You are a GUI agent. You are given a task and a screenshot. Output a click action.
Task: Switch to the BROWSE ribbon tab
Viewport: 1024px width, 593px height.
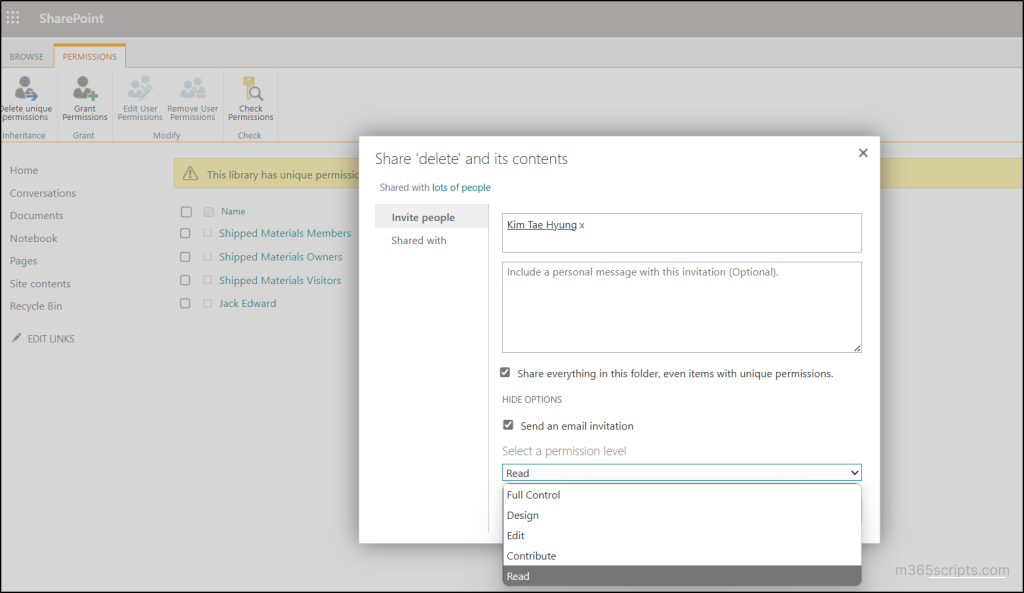tap(26, 56)
